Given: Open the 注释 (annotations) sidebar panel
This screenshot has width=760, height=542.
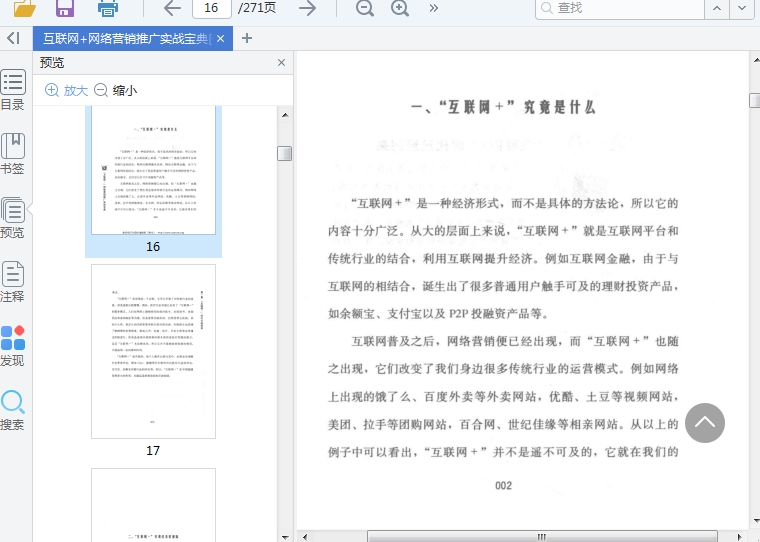Looking at the screenshot, I should click(13, 282).
